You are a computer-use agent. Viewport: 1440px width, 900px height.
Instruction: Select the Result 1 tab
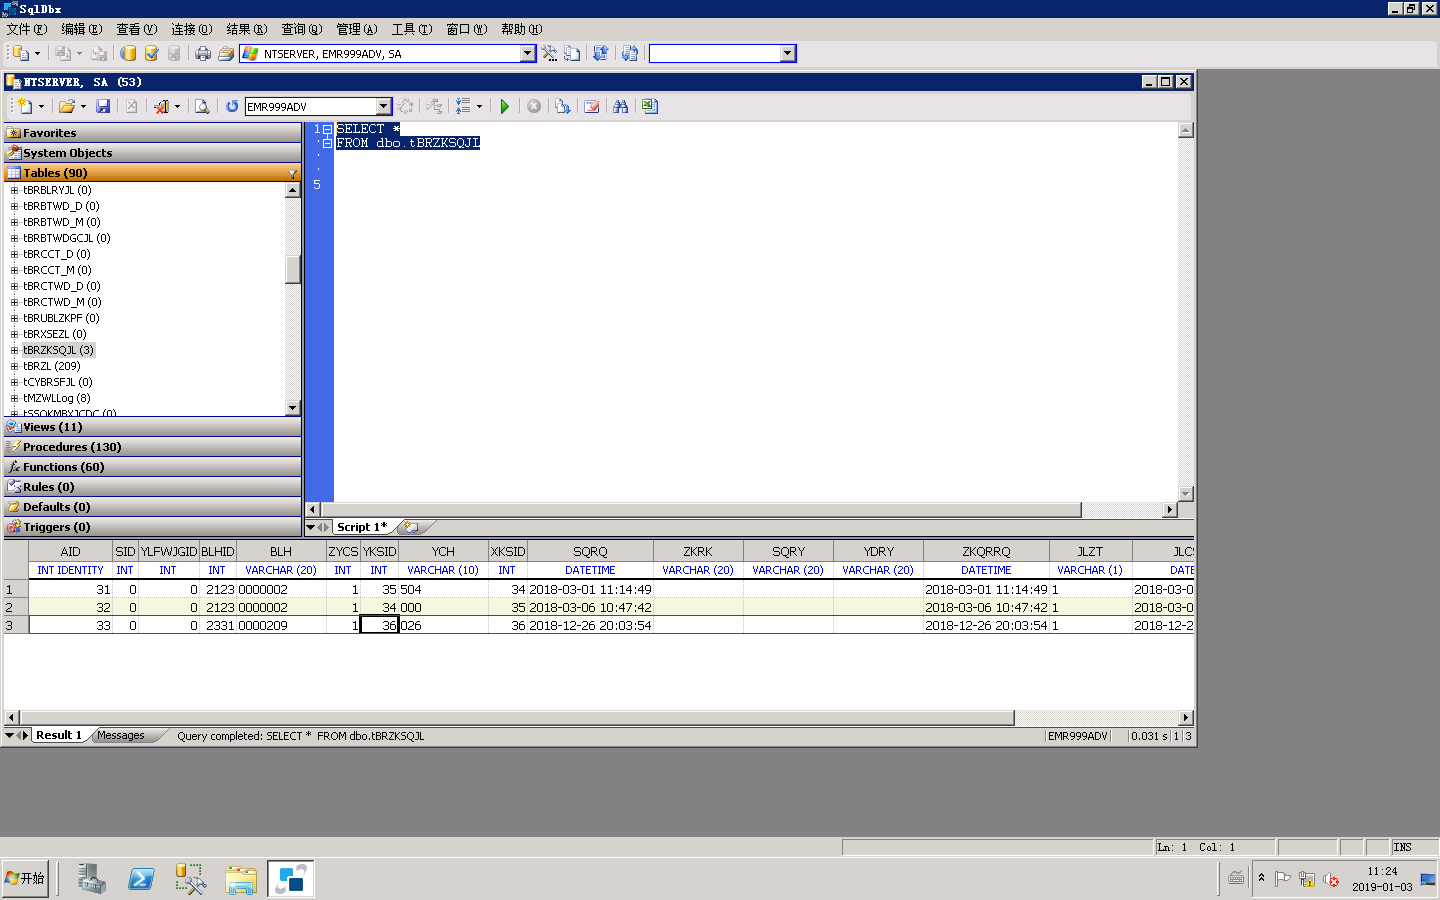pos(59,735)
